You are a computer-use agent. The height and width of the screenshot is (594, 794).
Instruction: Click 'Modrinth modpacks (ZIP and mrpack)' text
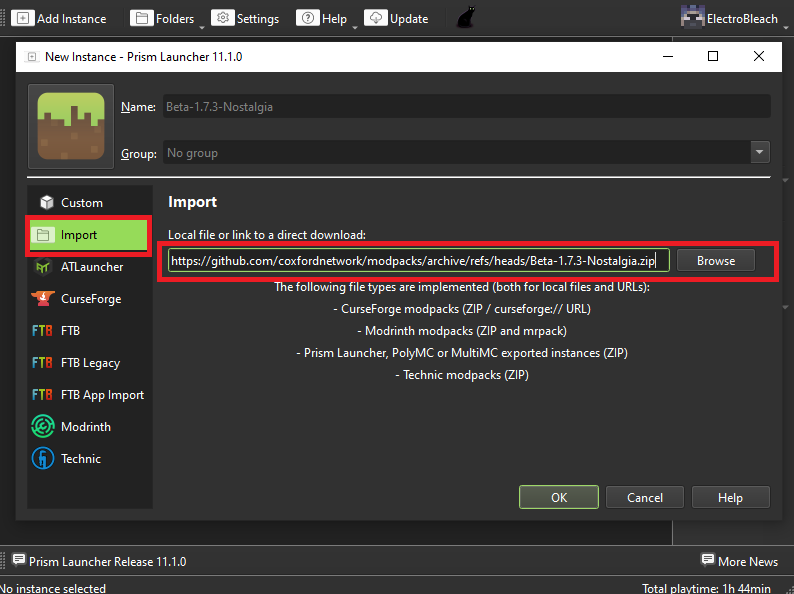point(462,331)
